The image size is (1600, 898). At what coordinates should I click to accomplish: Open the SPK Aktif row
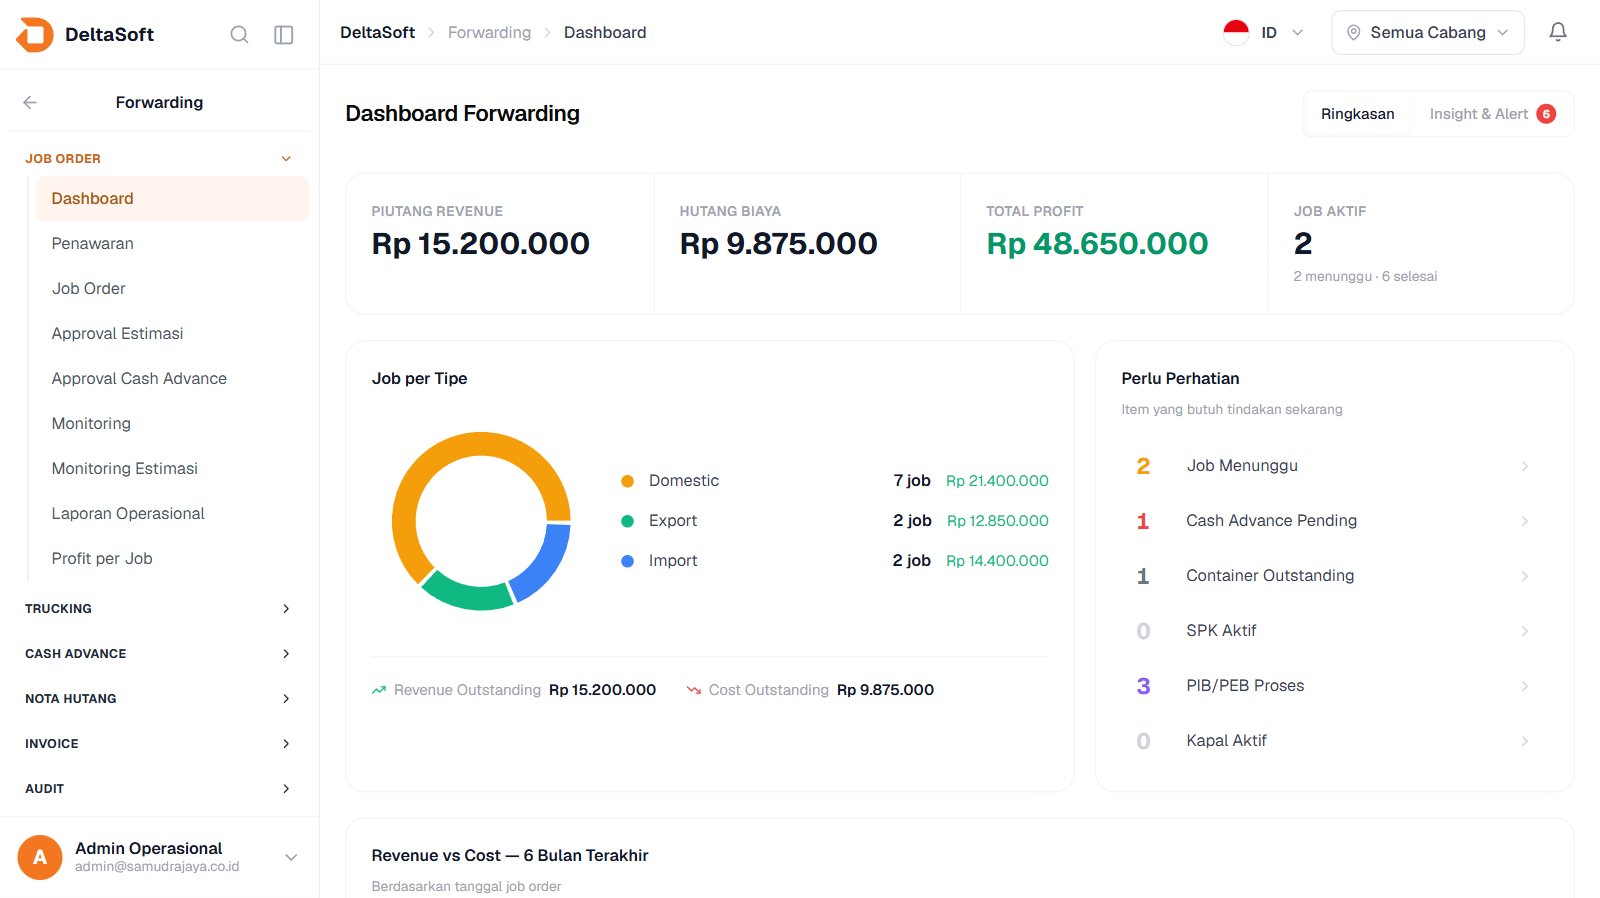tap(1334, 631)
